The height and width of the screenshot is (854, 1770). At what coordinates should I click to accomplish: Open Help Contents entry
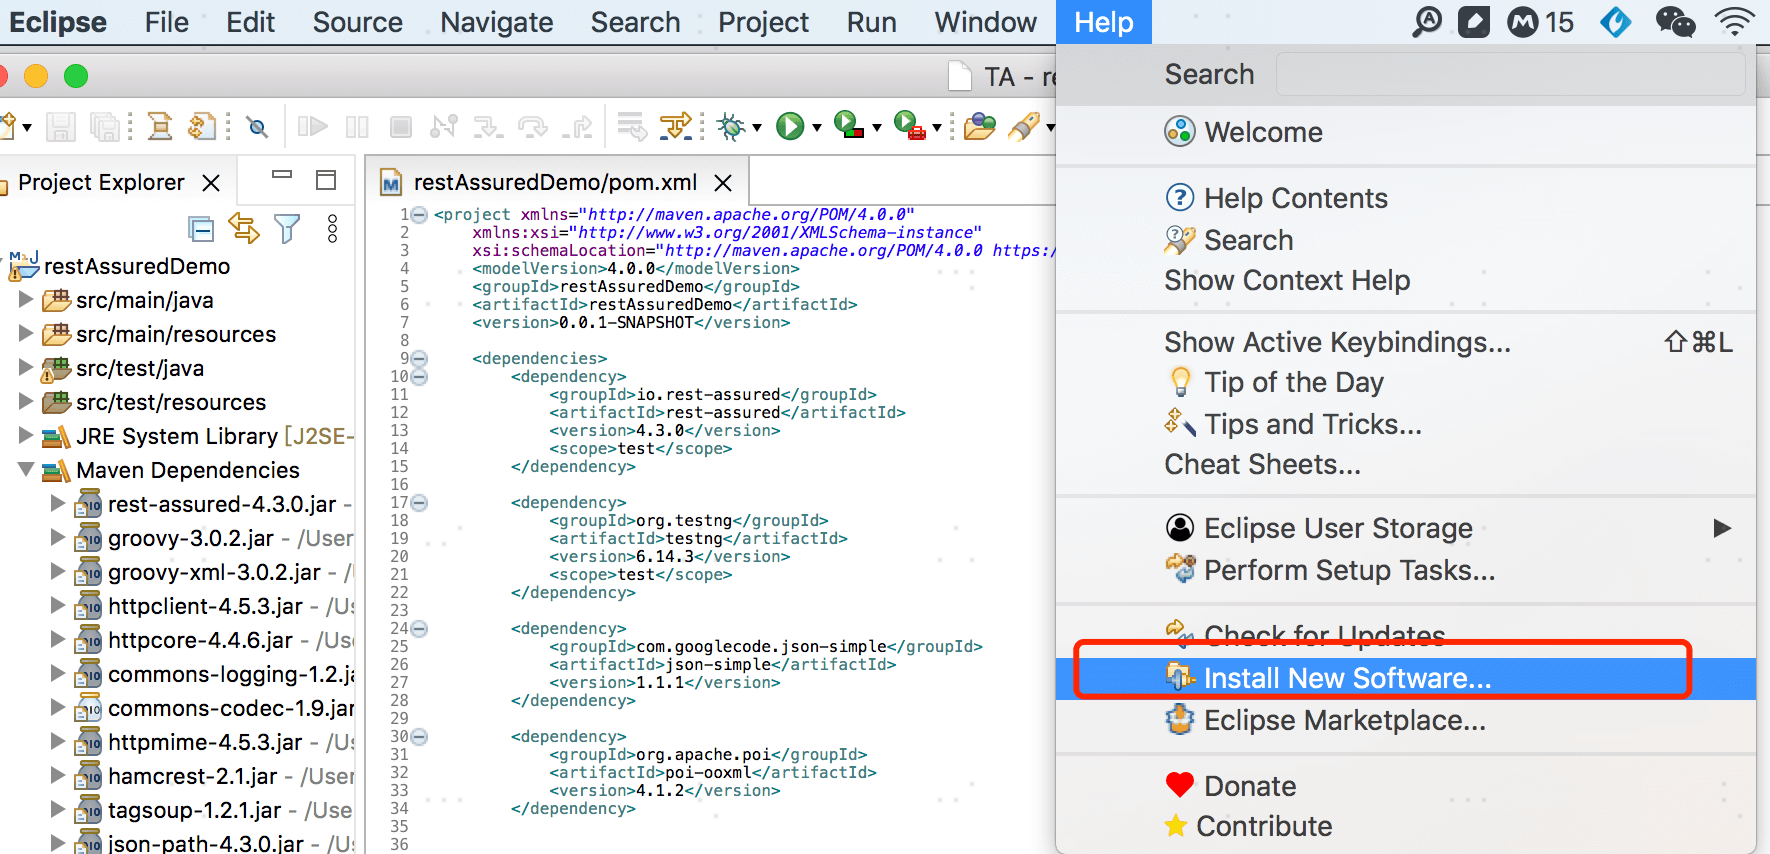tap(1406, 198)
